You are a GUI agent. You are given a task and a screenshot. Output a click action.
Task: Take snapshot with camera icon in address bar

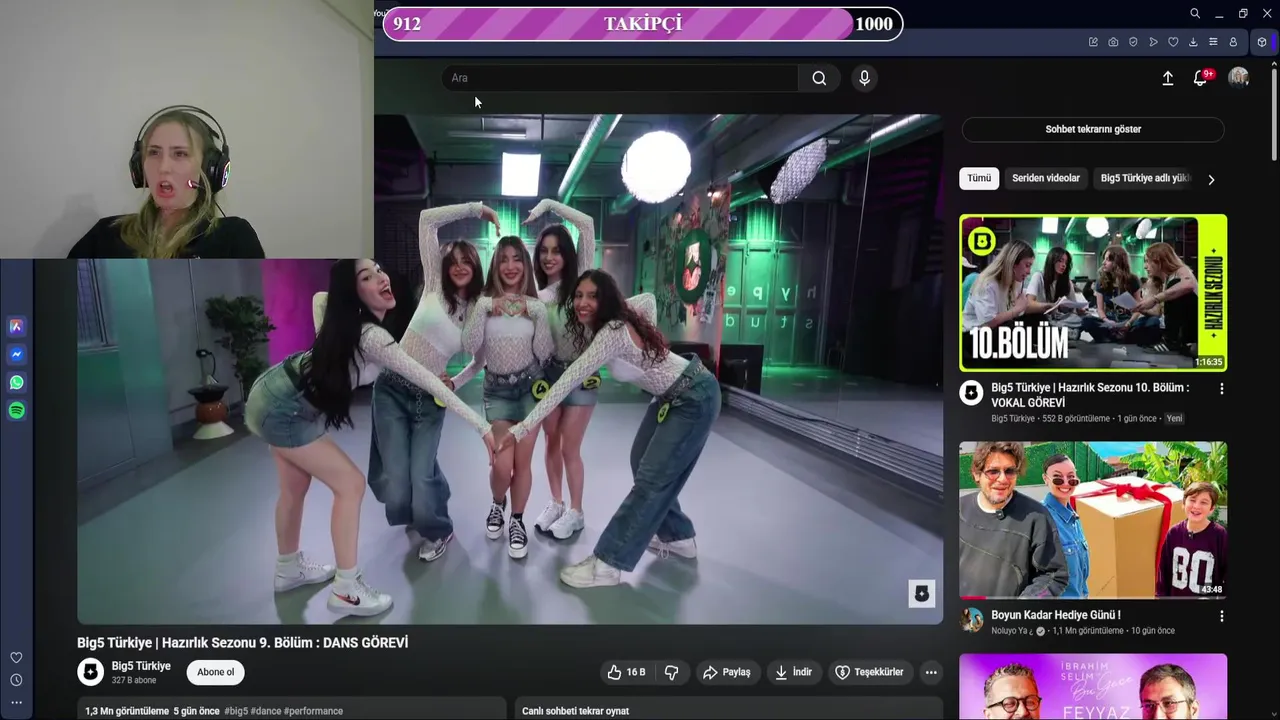[x=1113, y=42]
